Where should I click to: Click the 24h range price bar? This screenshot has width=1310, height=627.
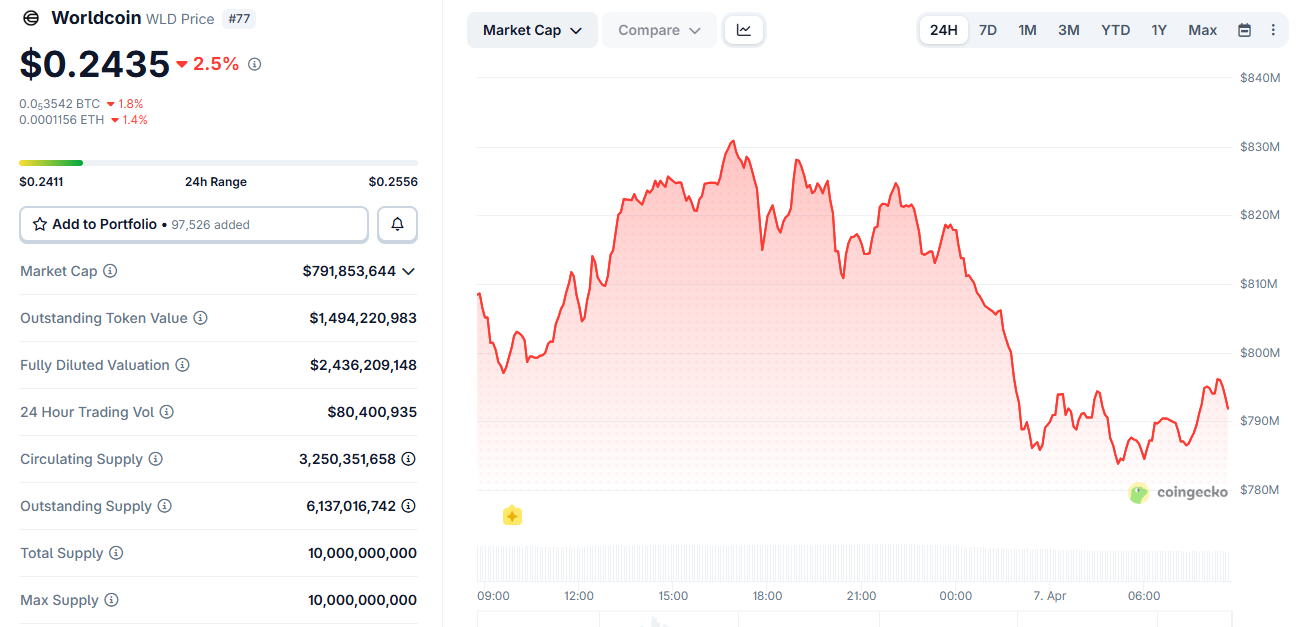[218, 162]
